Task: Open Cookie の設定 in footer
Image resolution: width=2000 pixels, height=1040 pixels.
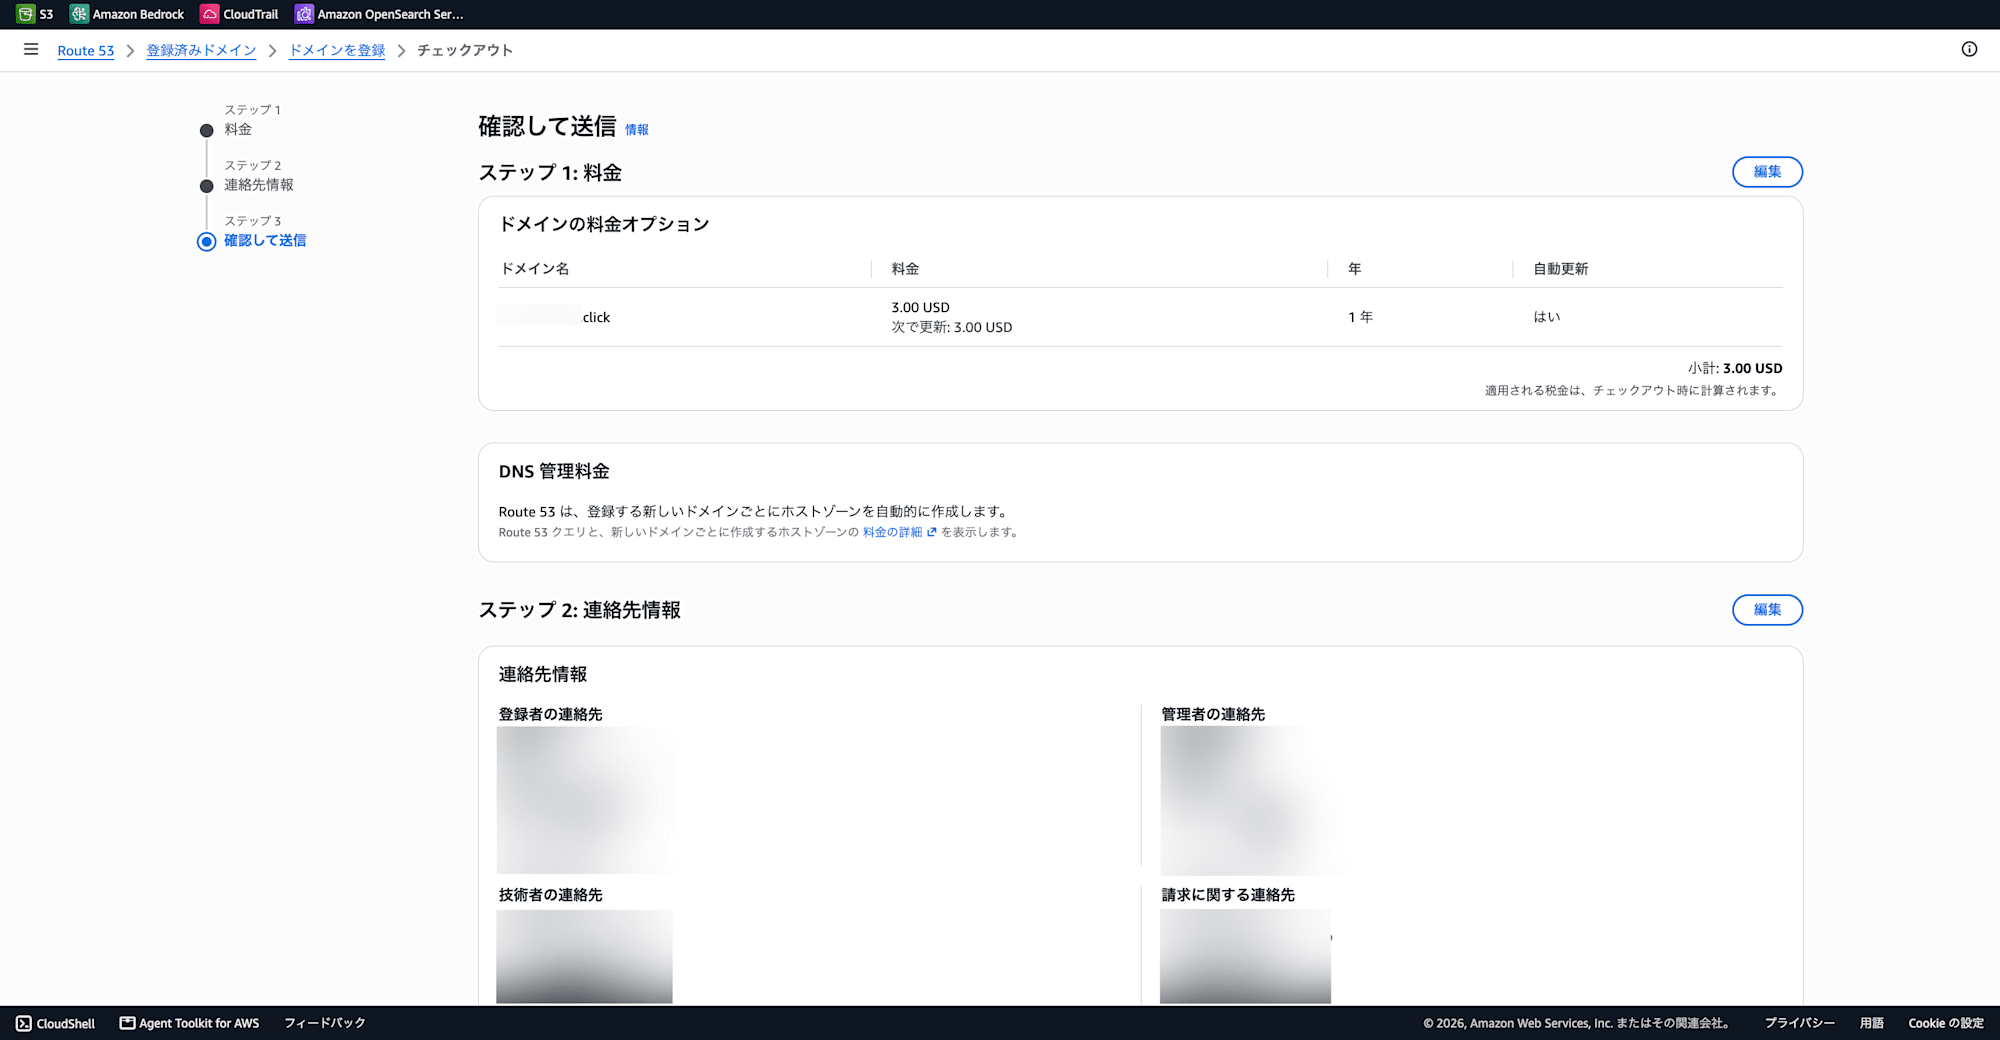Action: tap(1946, 1023)
